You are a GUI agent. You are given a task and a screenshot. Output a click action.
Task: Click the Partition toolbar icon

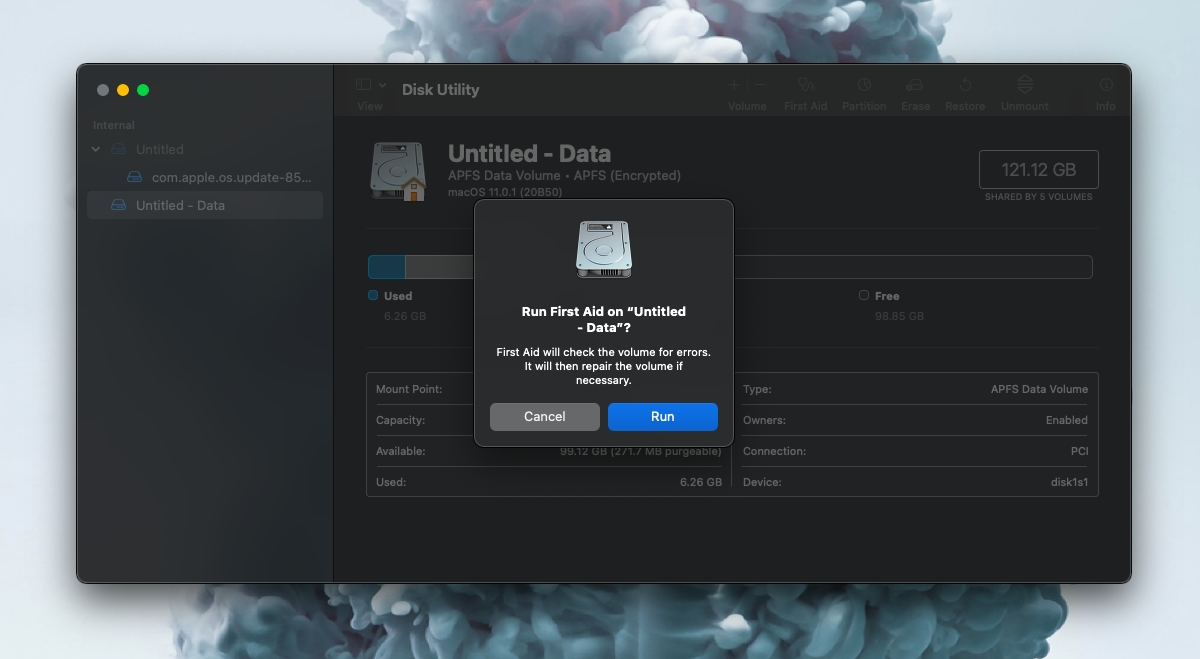click(x=864, y=86)
